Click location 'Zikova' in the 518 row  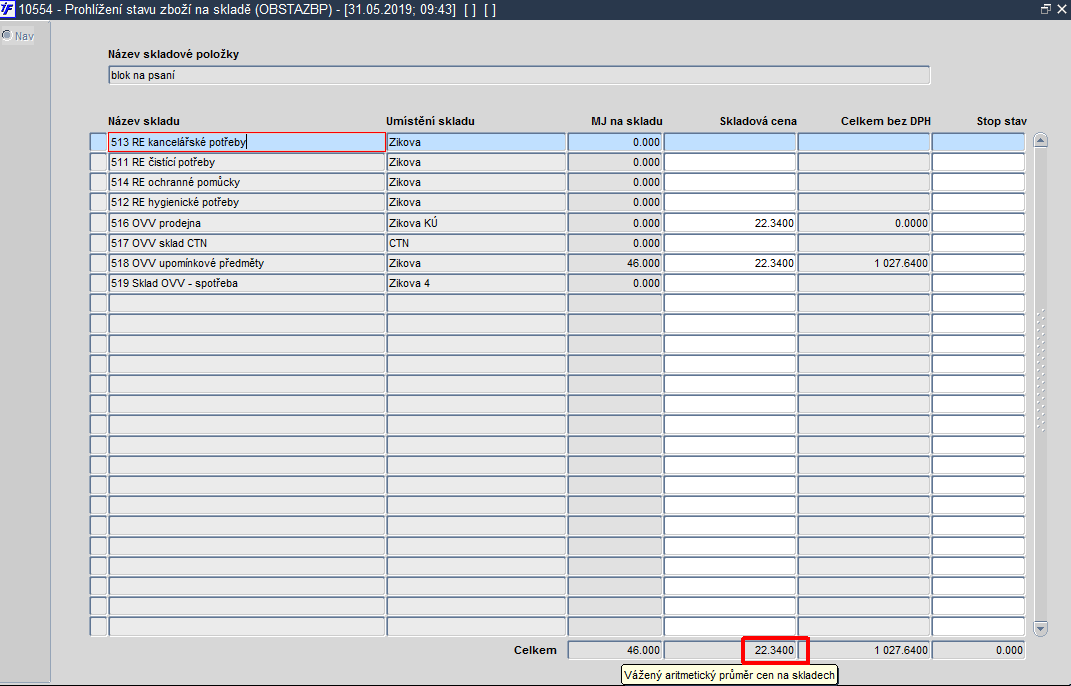point(476,263)
